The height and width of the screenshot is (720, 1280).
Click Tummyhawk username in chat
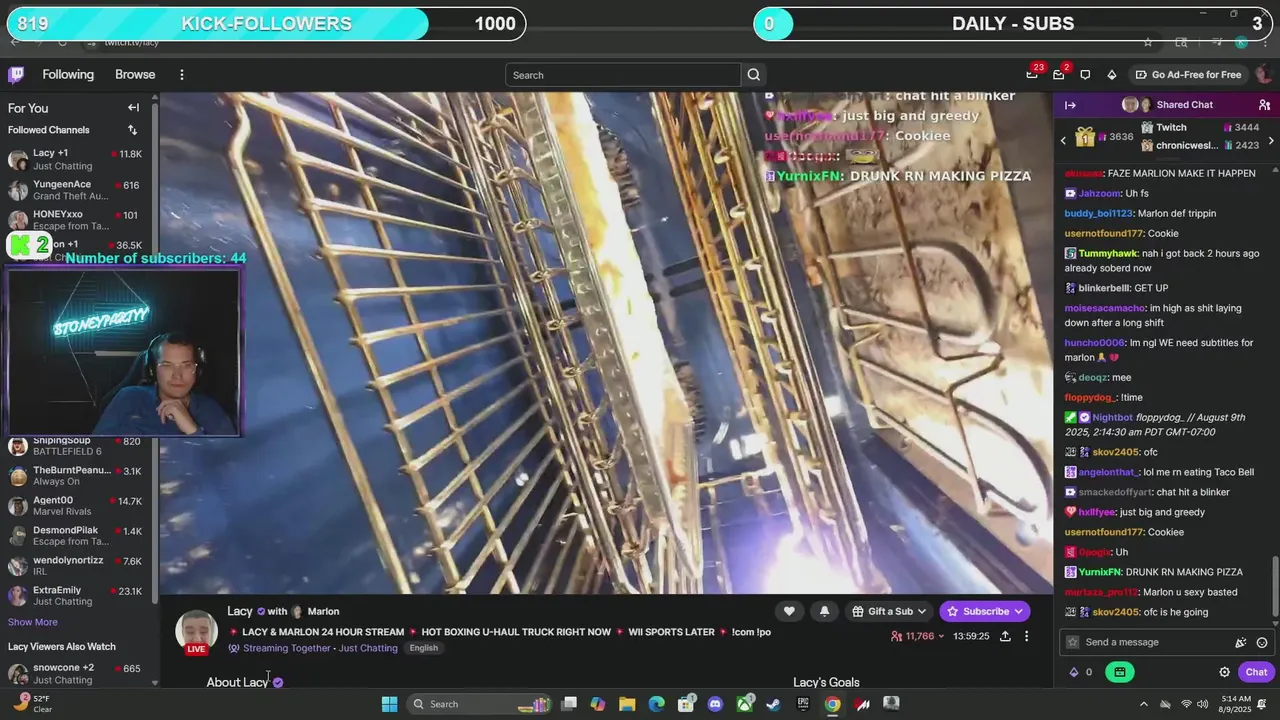click(1107, 254)
